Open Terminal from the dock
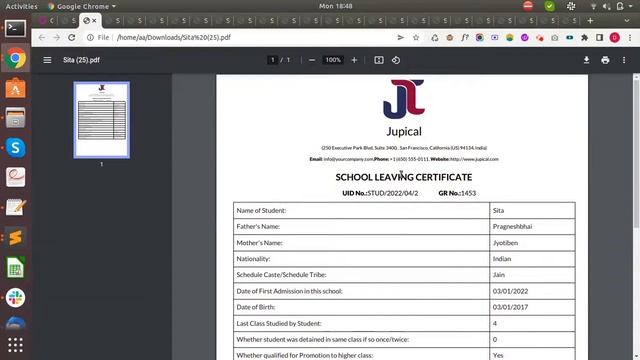The height and width of the screenshot is (360, 640). tap(16, 29)
